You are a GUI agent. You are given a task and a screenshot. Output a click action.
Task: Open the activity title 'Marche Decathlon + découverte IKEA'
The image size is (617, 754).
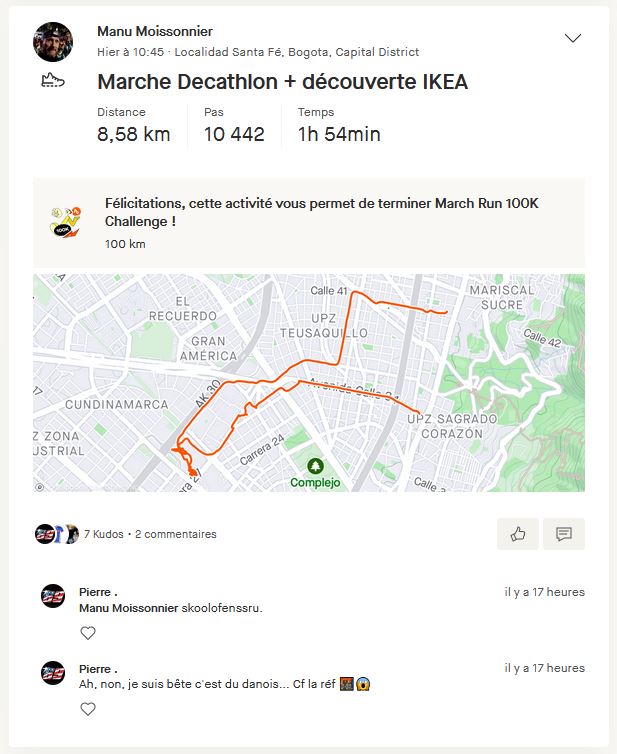[282, 82]
